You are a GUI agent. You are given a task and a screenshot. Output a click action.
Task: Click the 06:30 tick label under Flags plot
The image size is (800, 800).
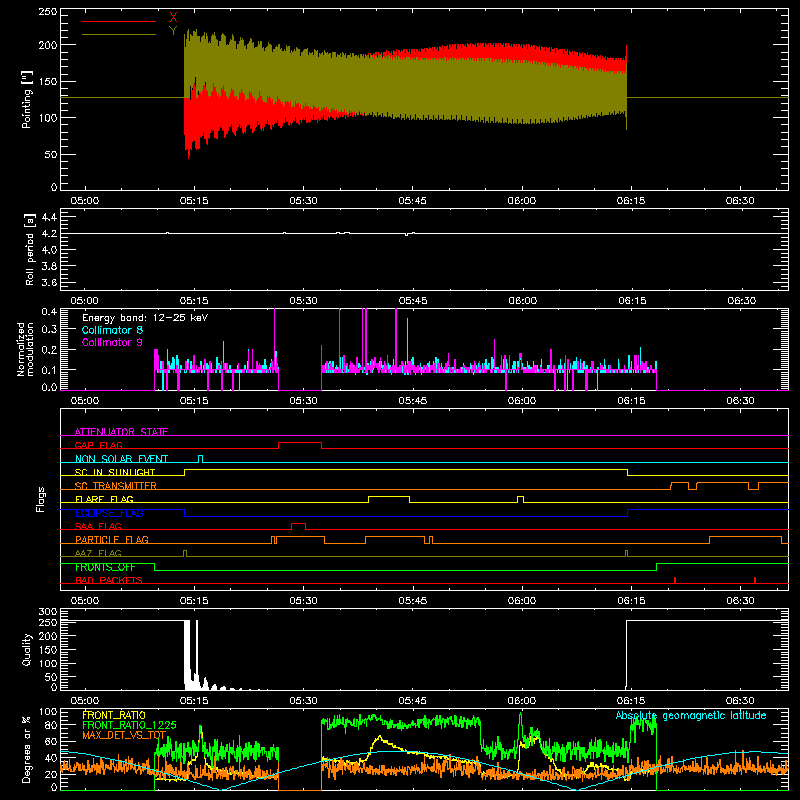(740, 601)
